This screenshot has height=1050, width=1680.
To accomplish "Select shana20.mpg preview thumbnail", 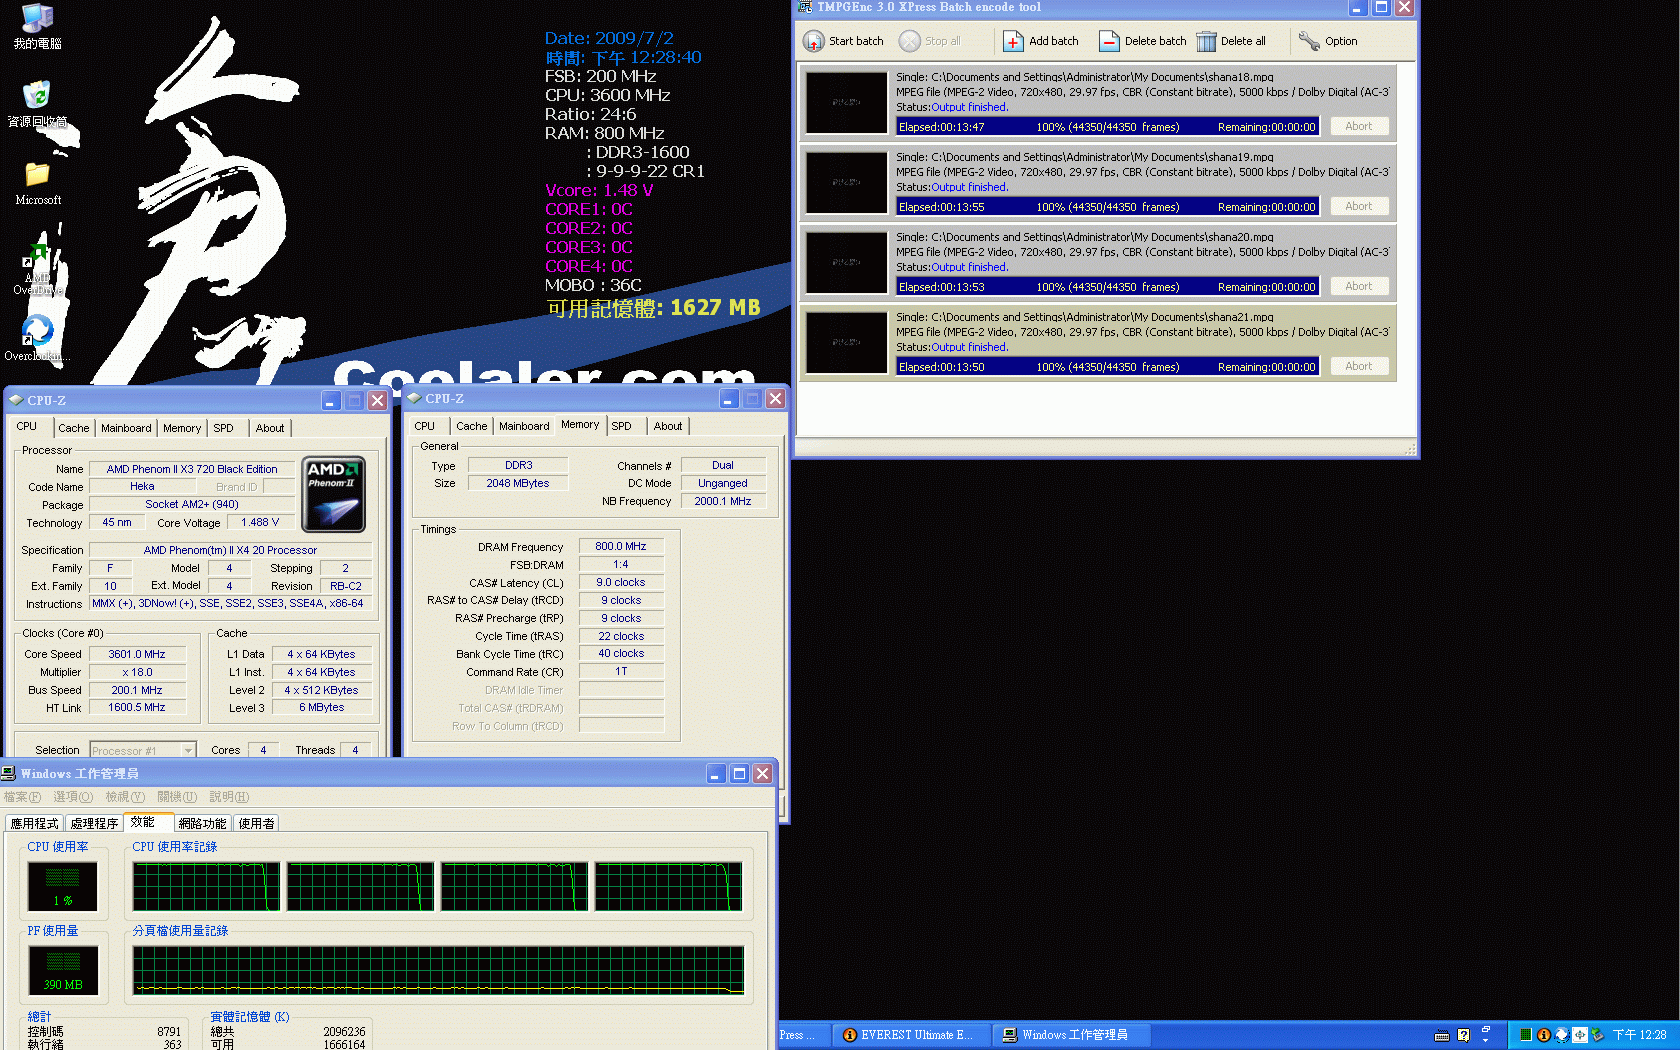I will pyautogui.click(x=846, y=262).
